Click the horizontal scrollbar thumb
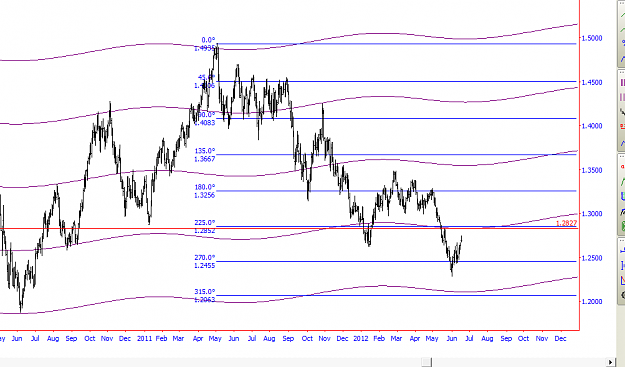 [x=426, y=362]
